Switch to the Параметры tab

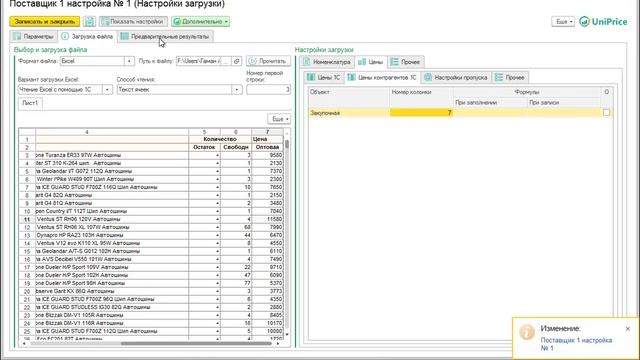click(x=33, y=36)
